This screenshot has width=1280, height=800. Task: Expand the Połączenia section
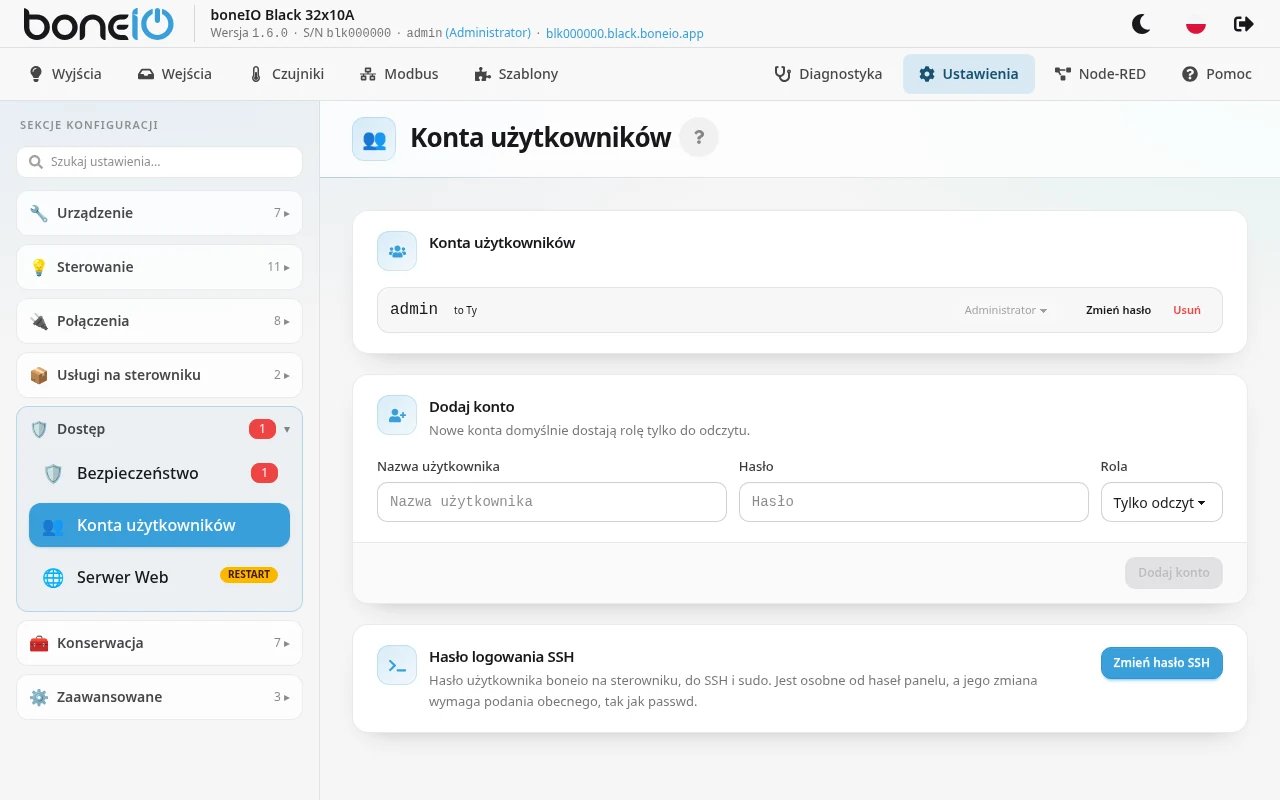coord(159,321)
